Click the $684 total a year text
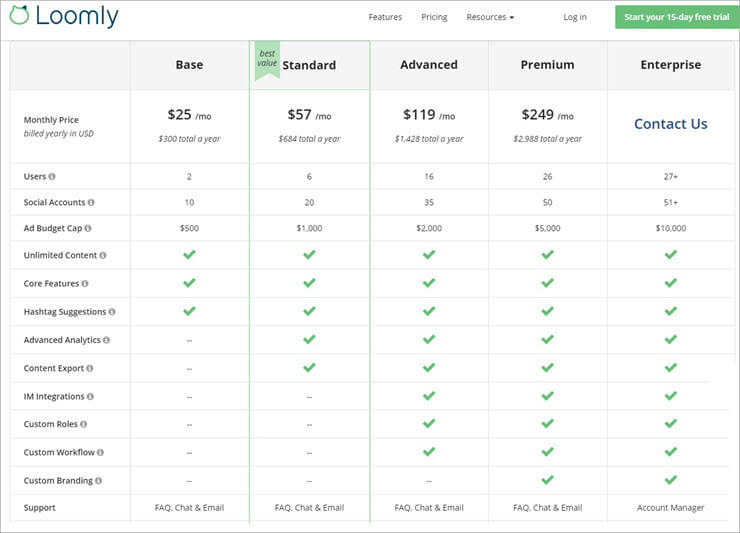The image size is (740, 533). pyautogui.click(x=309, y=139)
